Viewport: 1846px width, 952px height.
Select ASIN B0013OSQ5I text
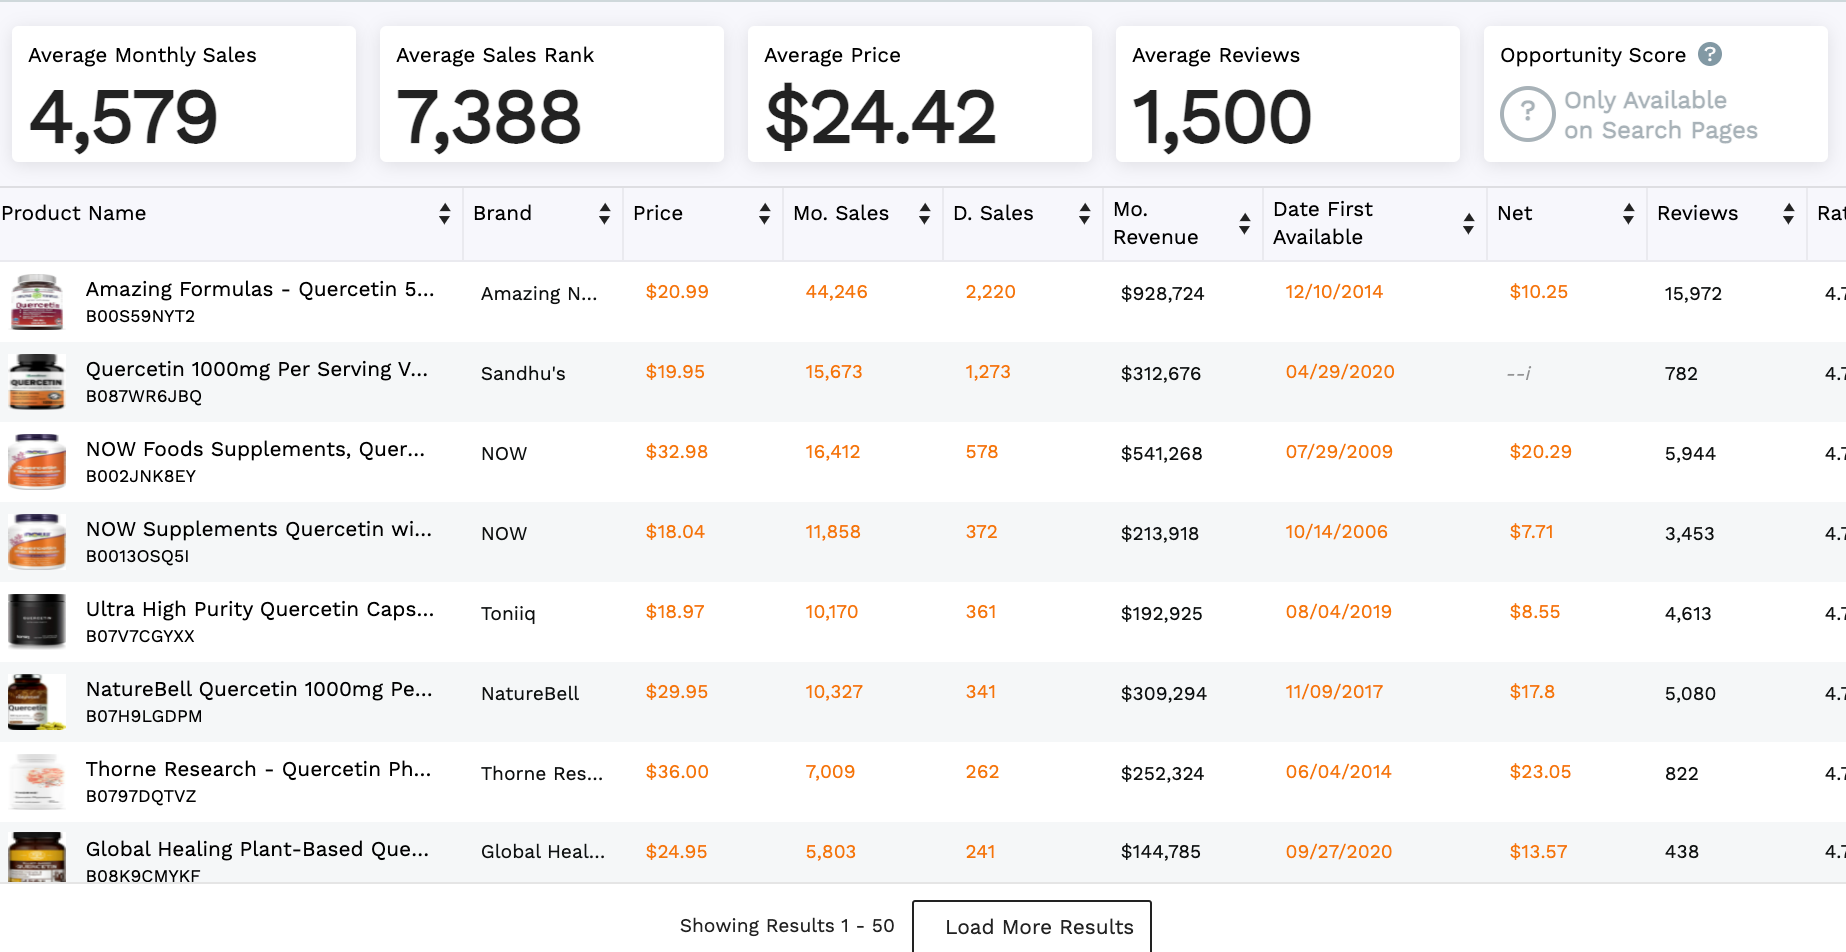(x=137, y=556)
